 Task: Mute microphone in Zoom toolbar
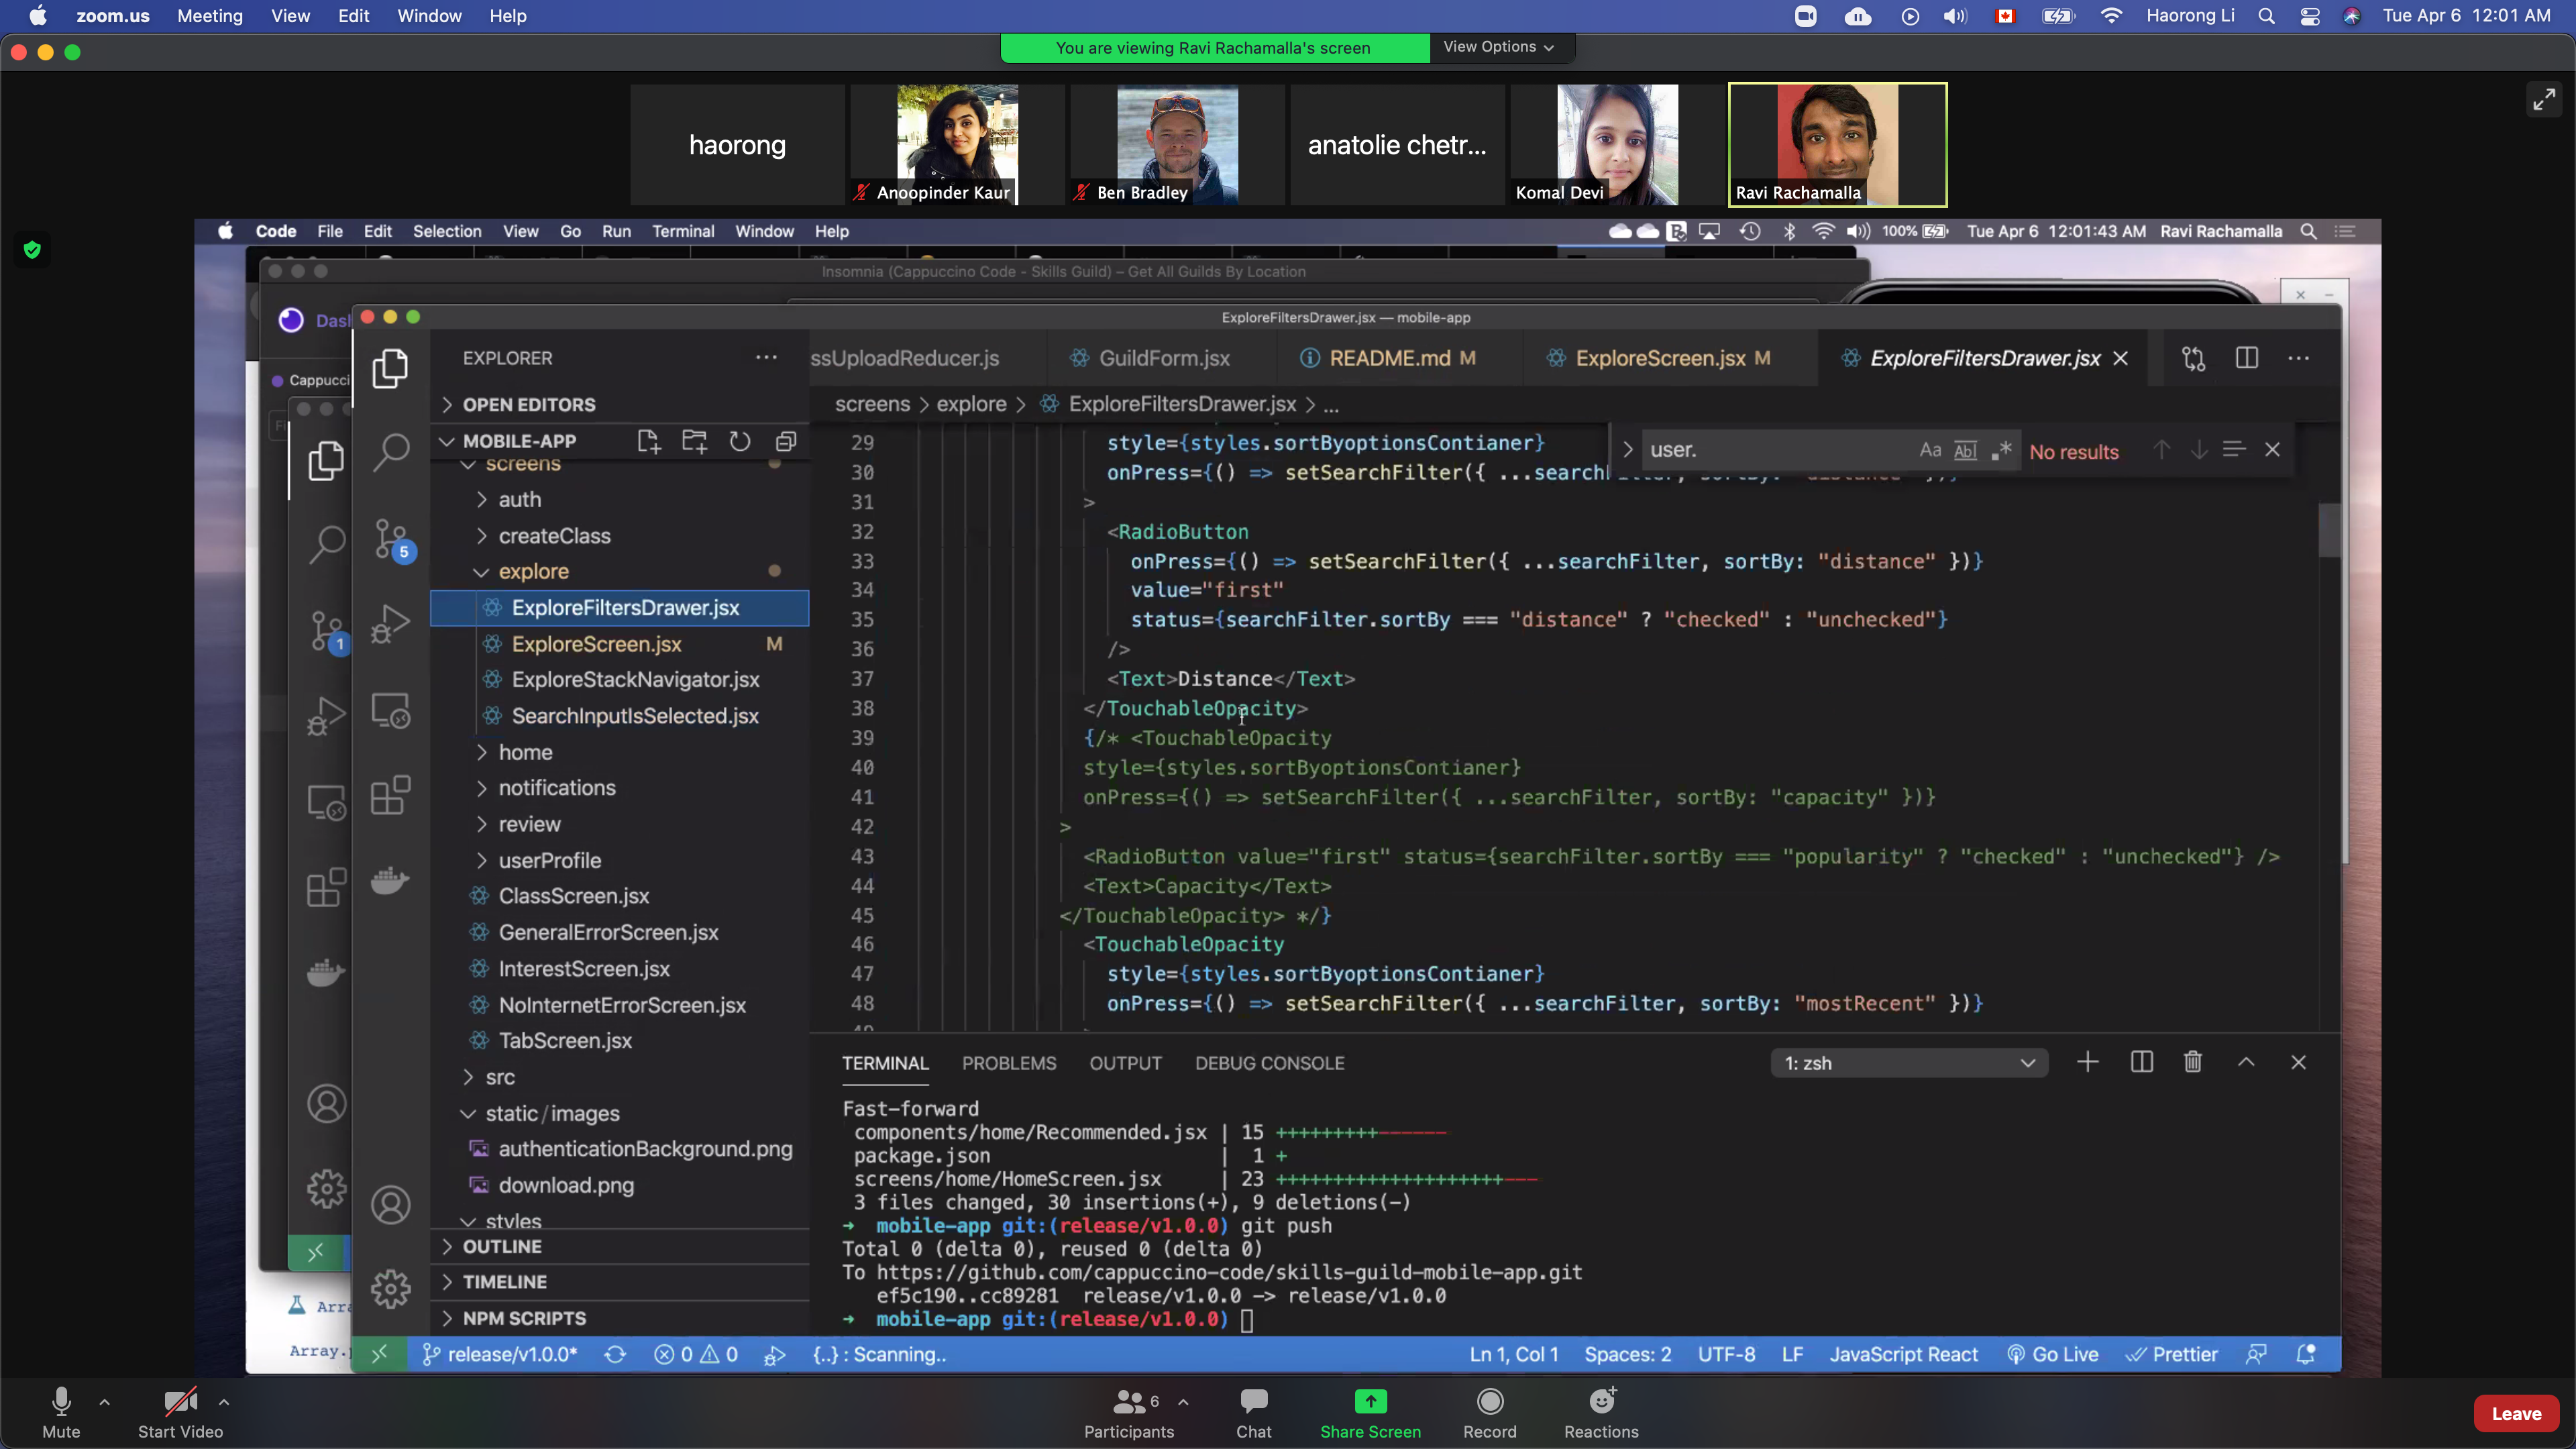(x=61, y=1413)
